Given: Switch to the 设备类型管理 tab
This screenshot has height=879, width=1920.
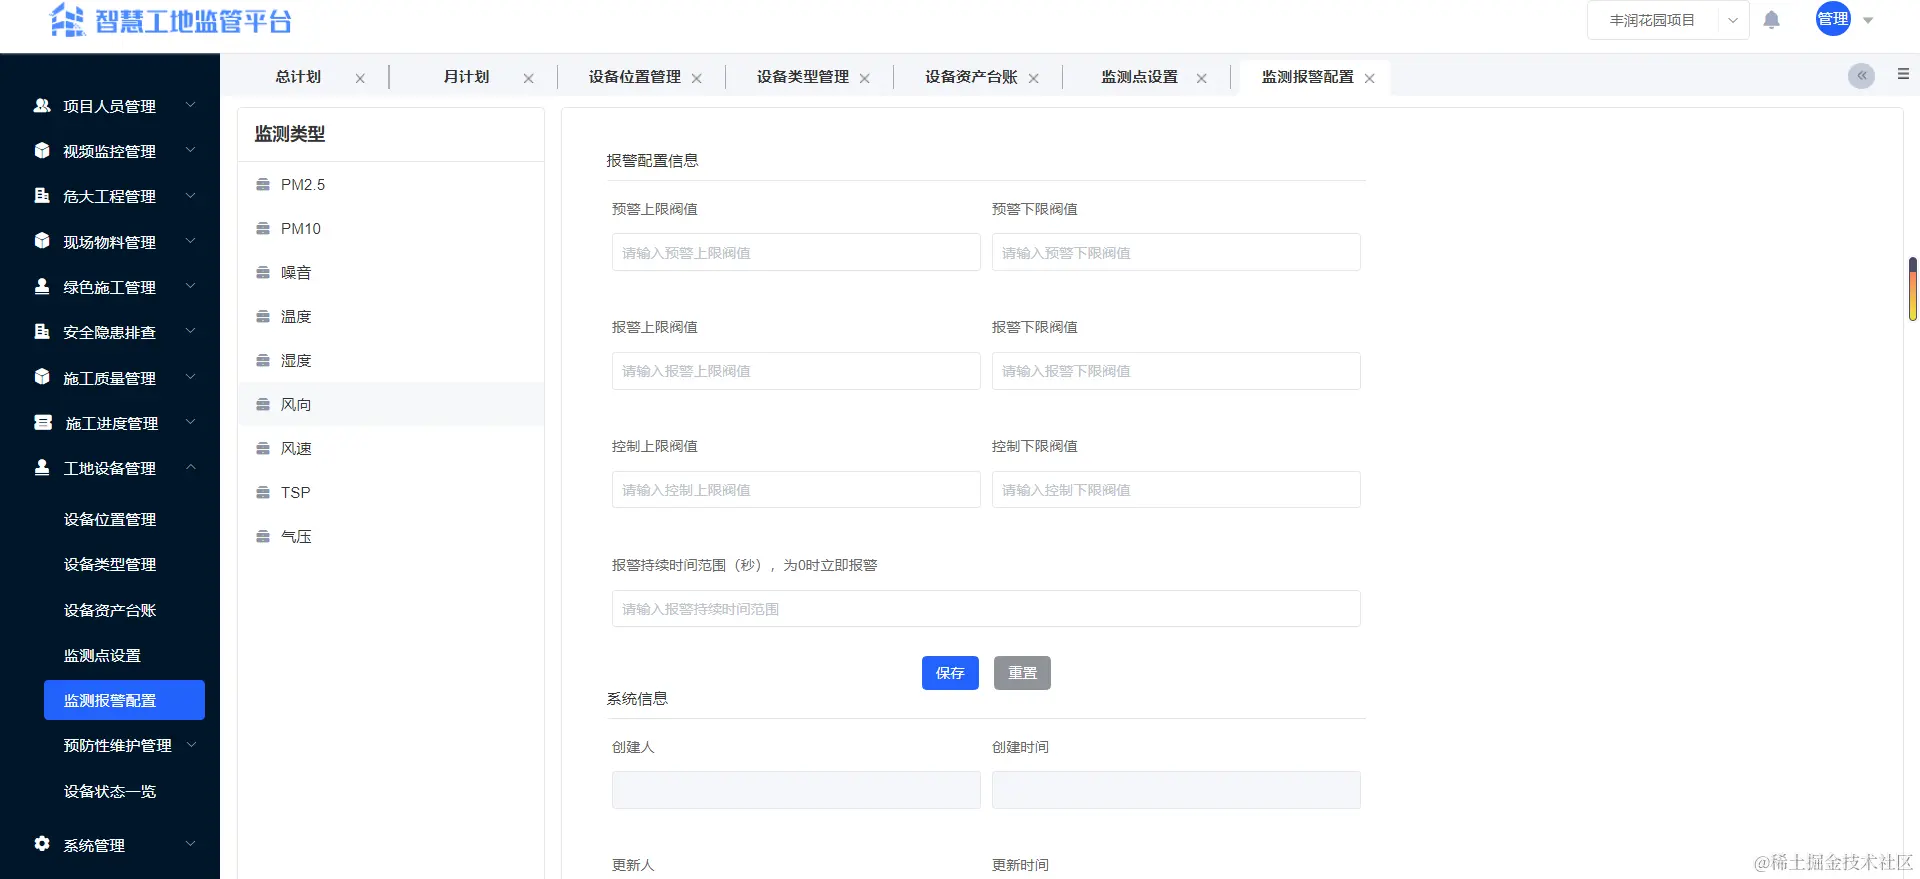Looking at the screenshot, I should click(x=802, y=77).
